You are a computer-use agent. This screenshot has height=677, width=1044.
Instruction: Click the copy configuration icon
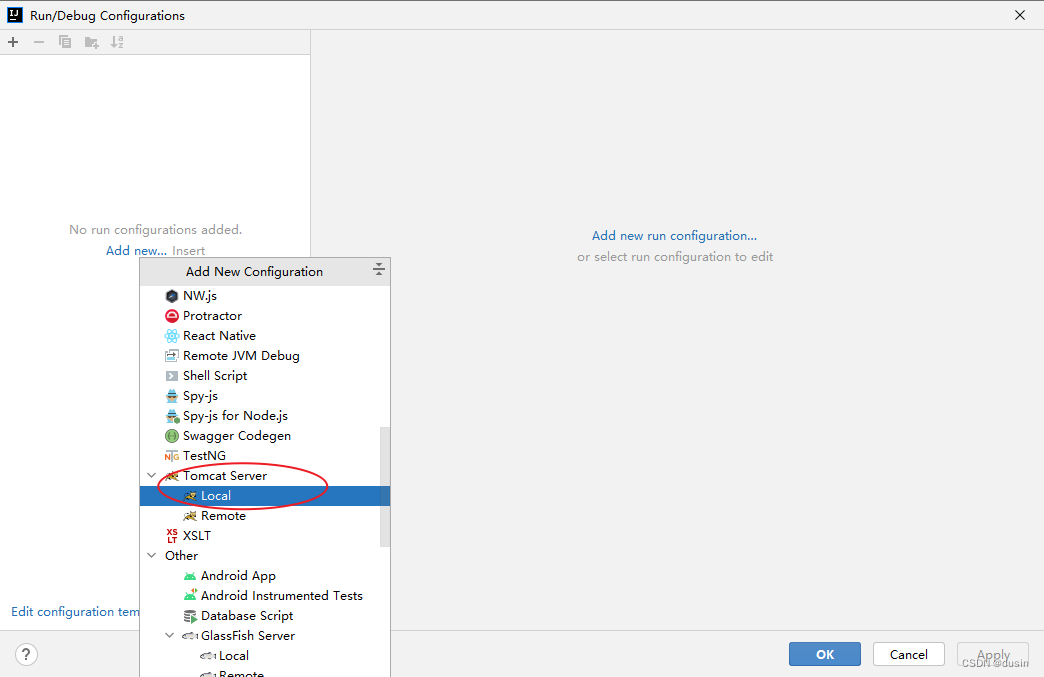(x=64, y=42)
